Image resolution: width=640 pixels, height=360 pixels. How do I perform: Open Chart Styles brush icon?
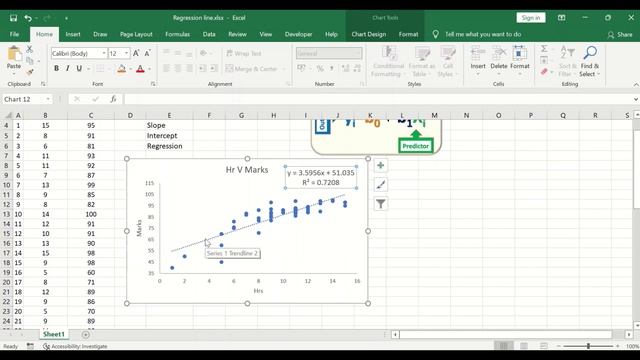pyautogui.click(x=380, y=184)
